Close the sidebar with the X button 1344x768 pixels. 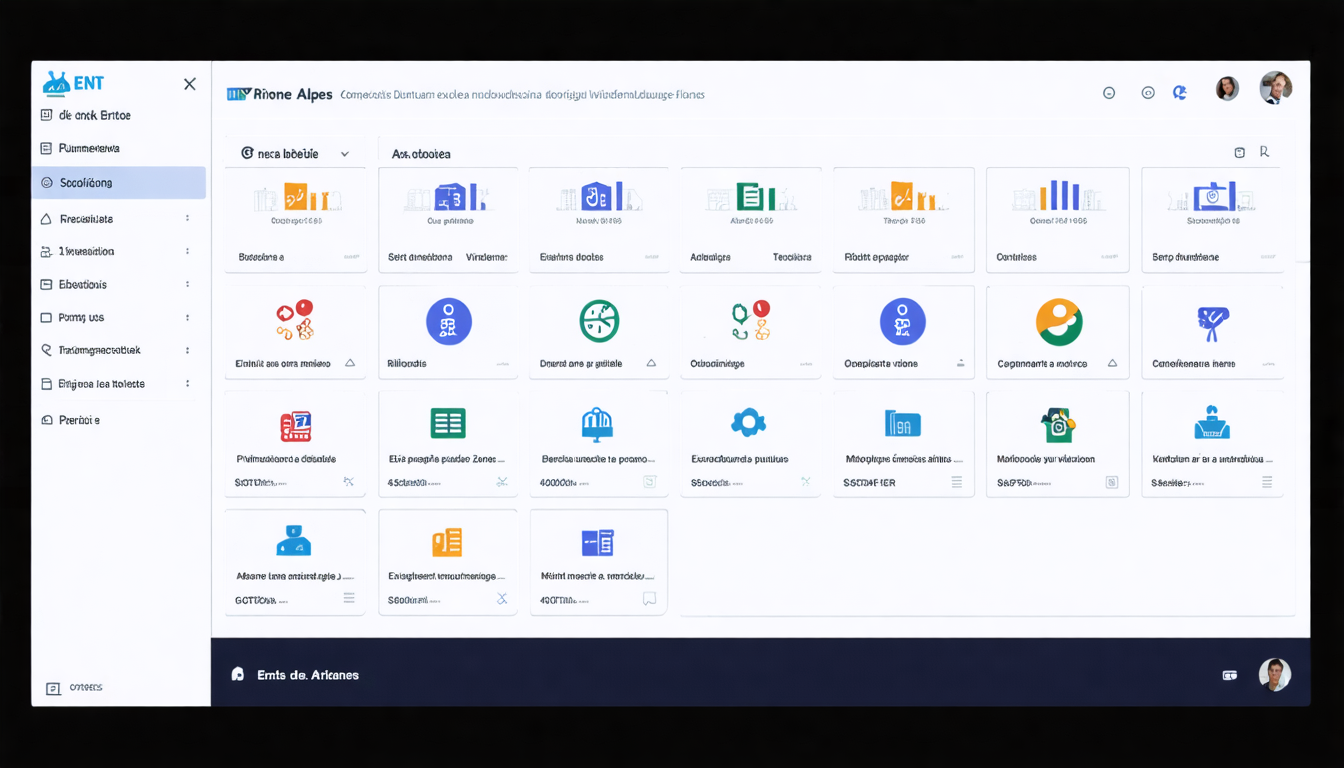tap(190, 84)
